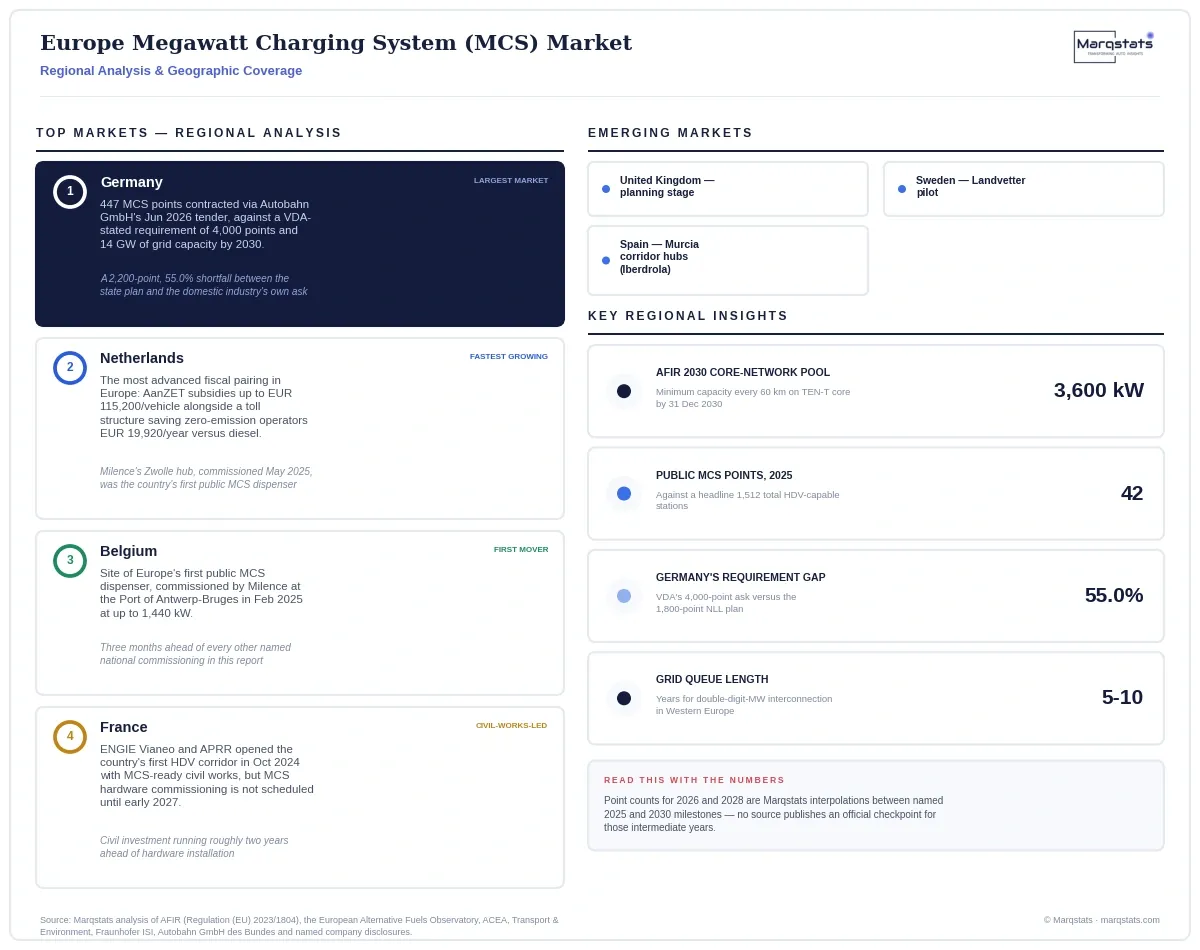Click the 1,512 total HDV-capable stations caption
1200x950 pixels.
pos(748,500)
